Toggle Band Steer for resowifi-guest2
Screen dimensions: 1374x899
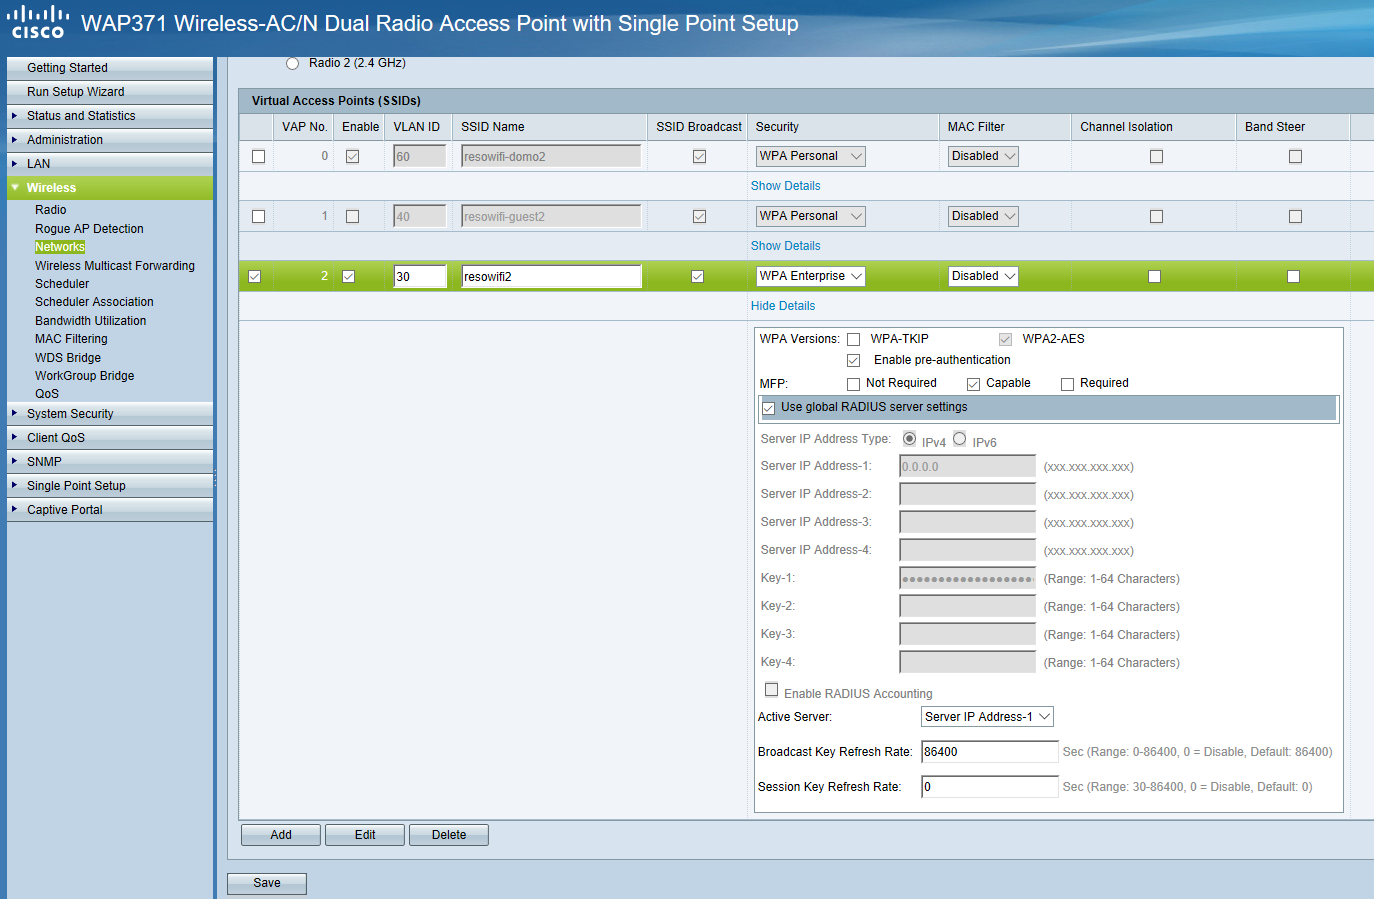pyautogui.click(x=1296, y=217)
